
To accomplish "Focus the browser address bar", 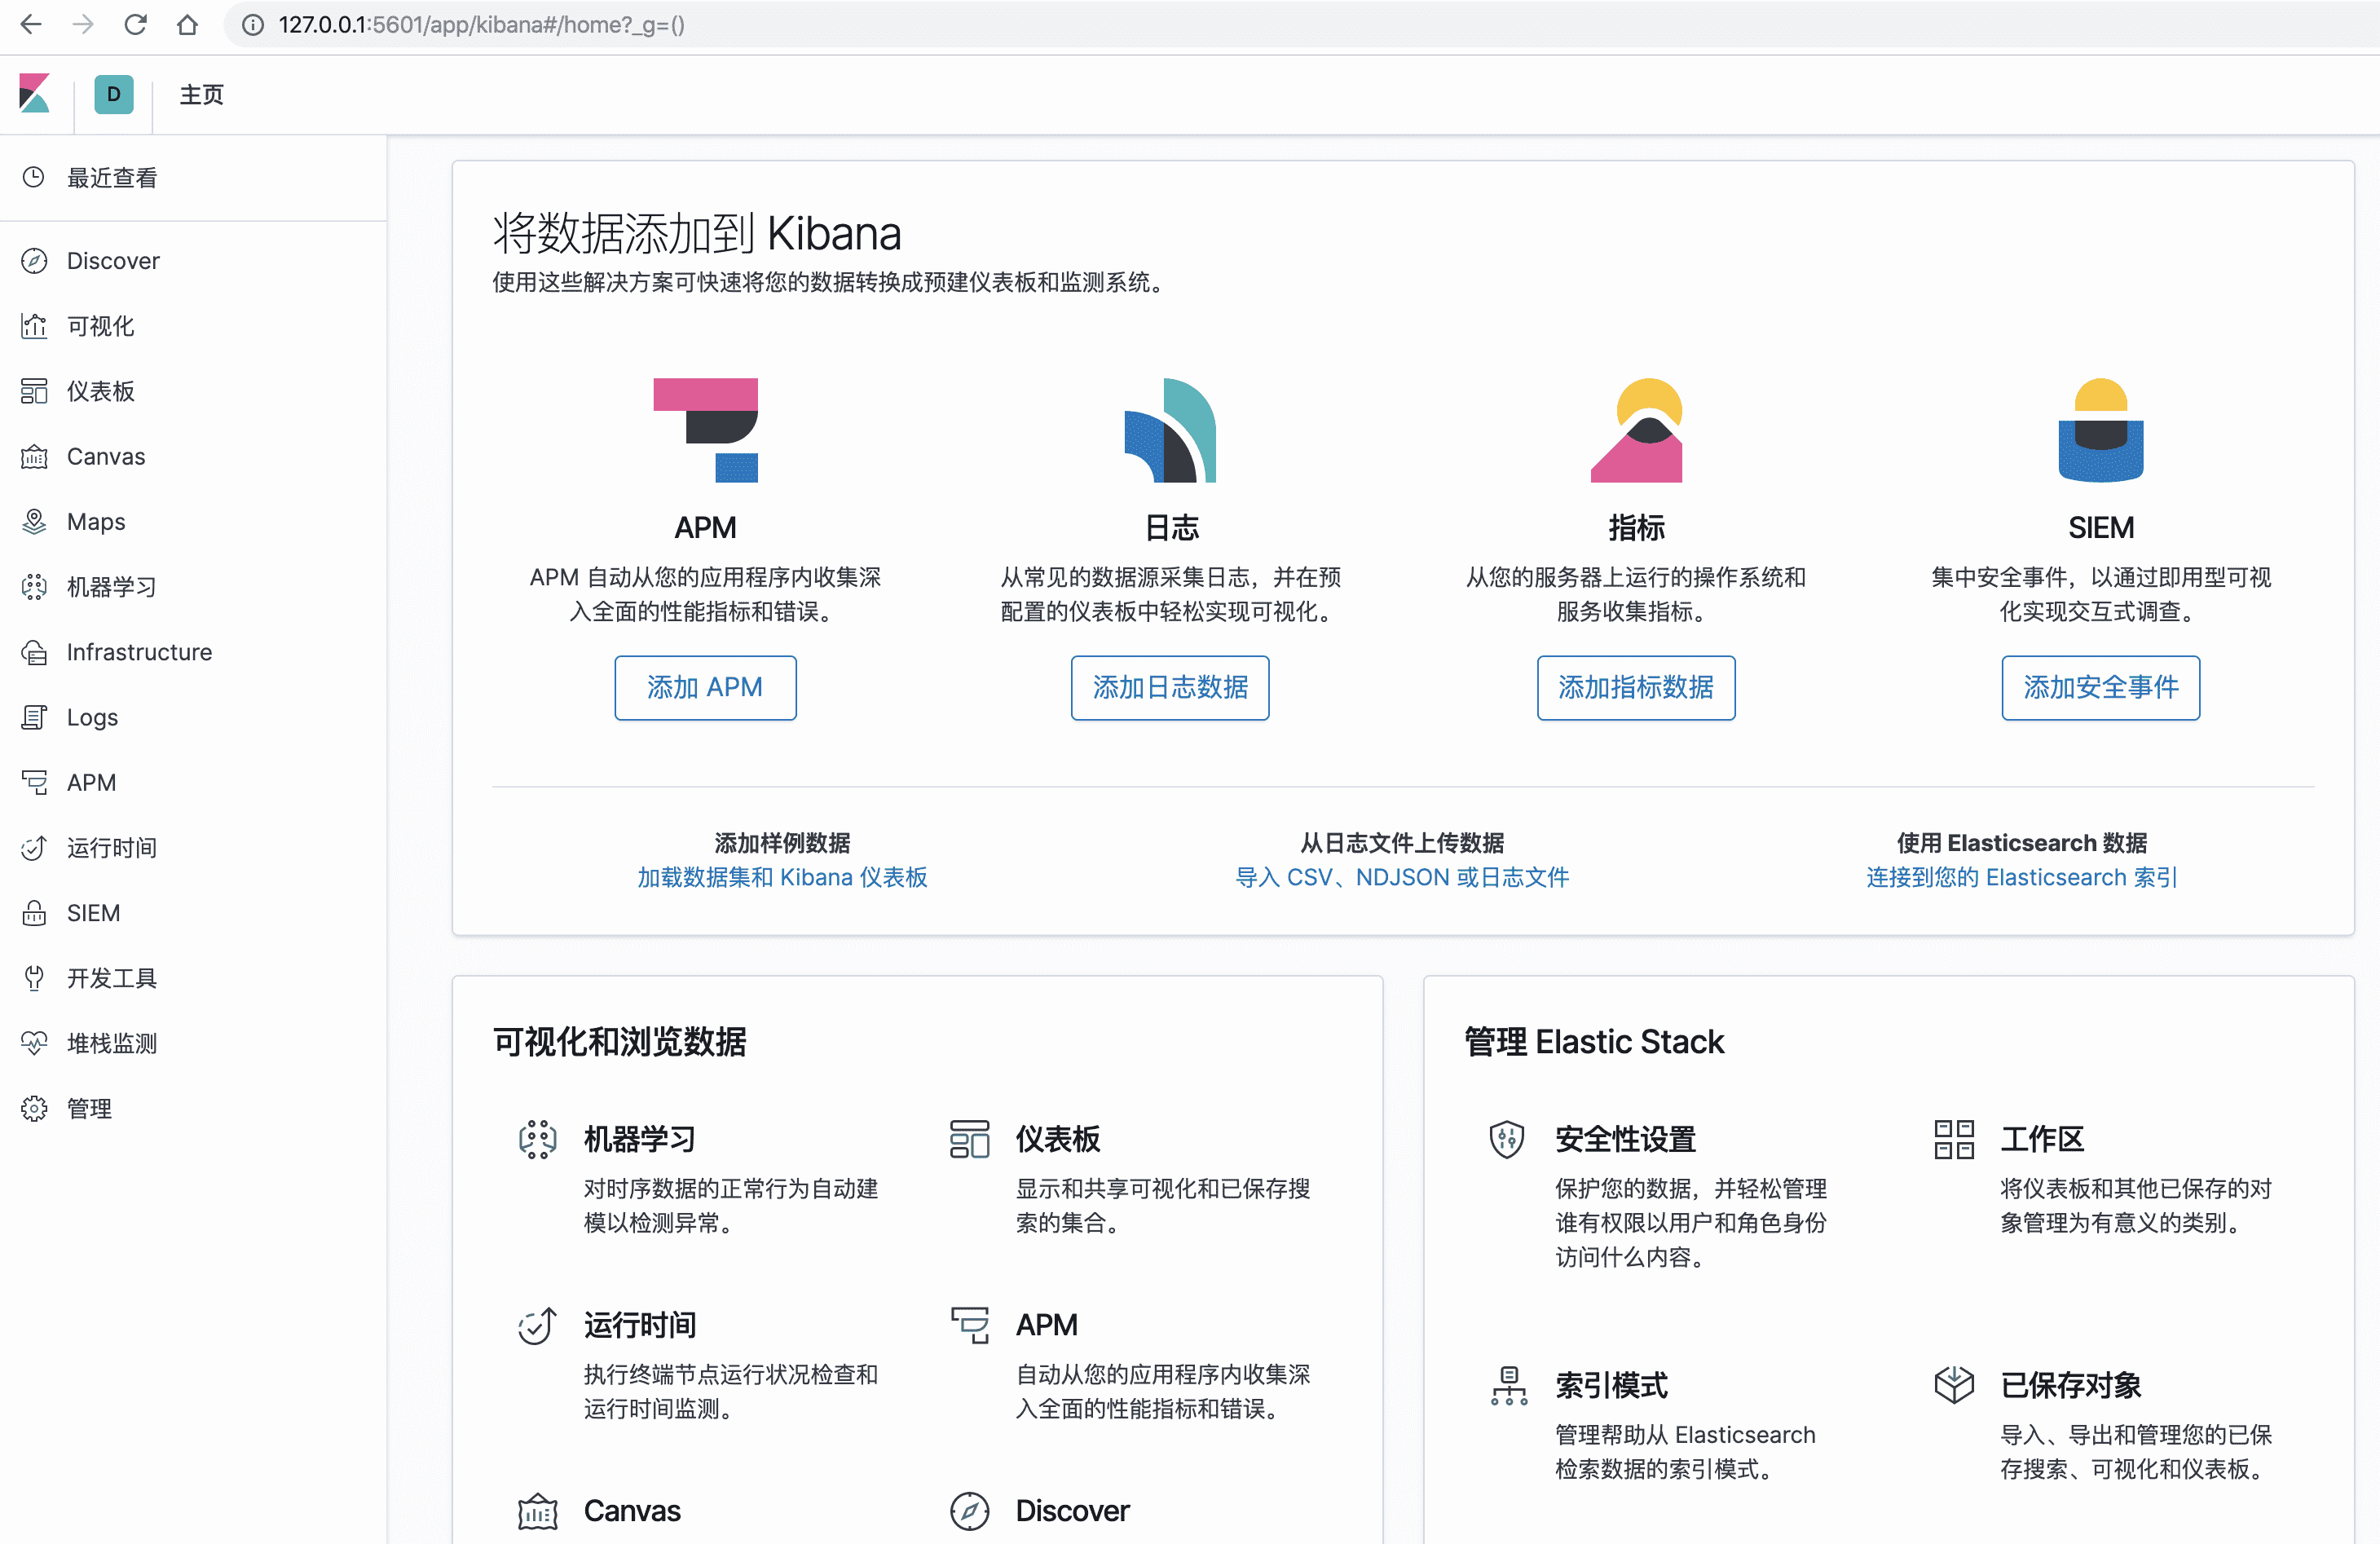I will pos(1300,25).
